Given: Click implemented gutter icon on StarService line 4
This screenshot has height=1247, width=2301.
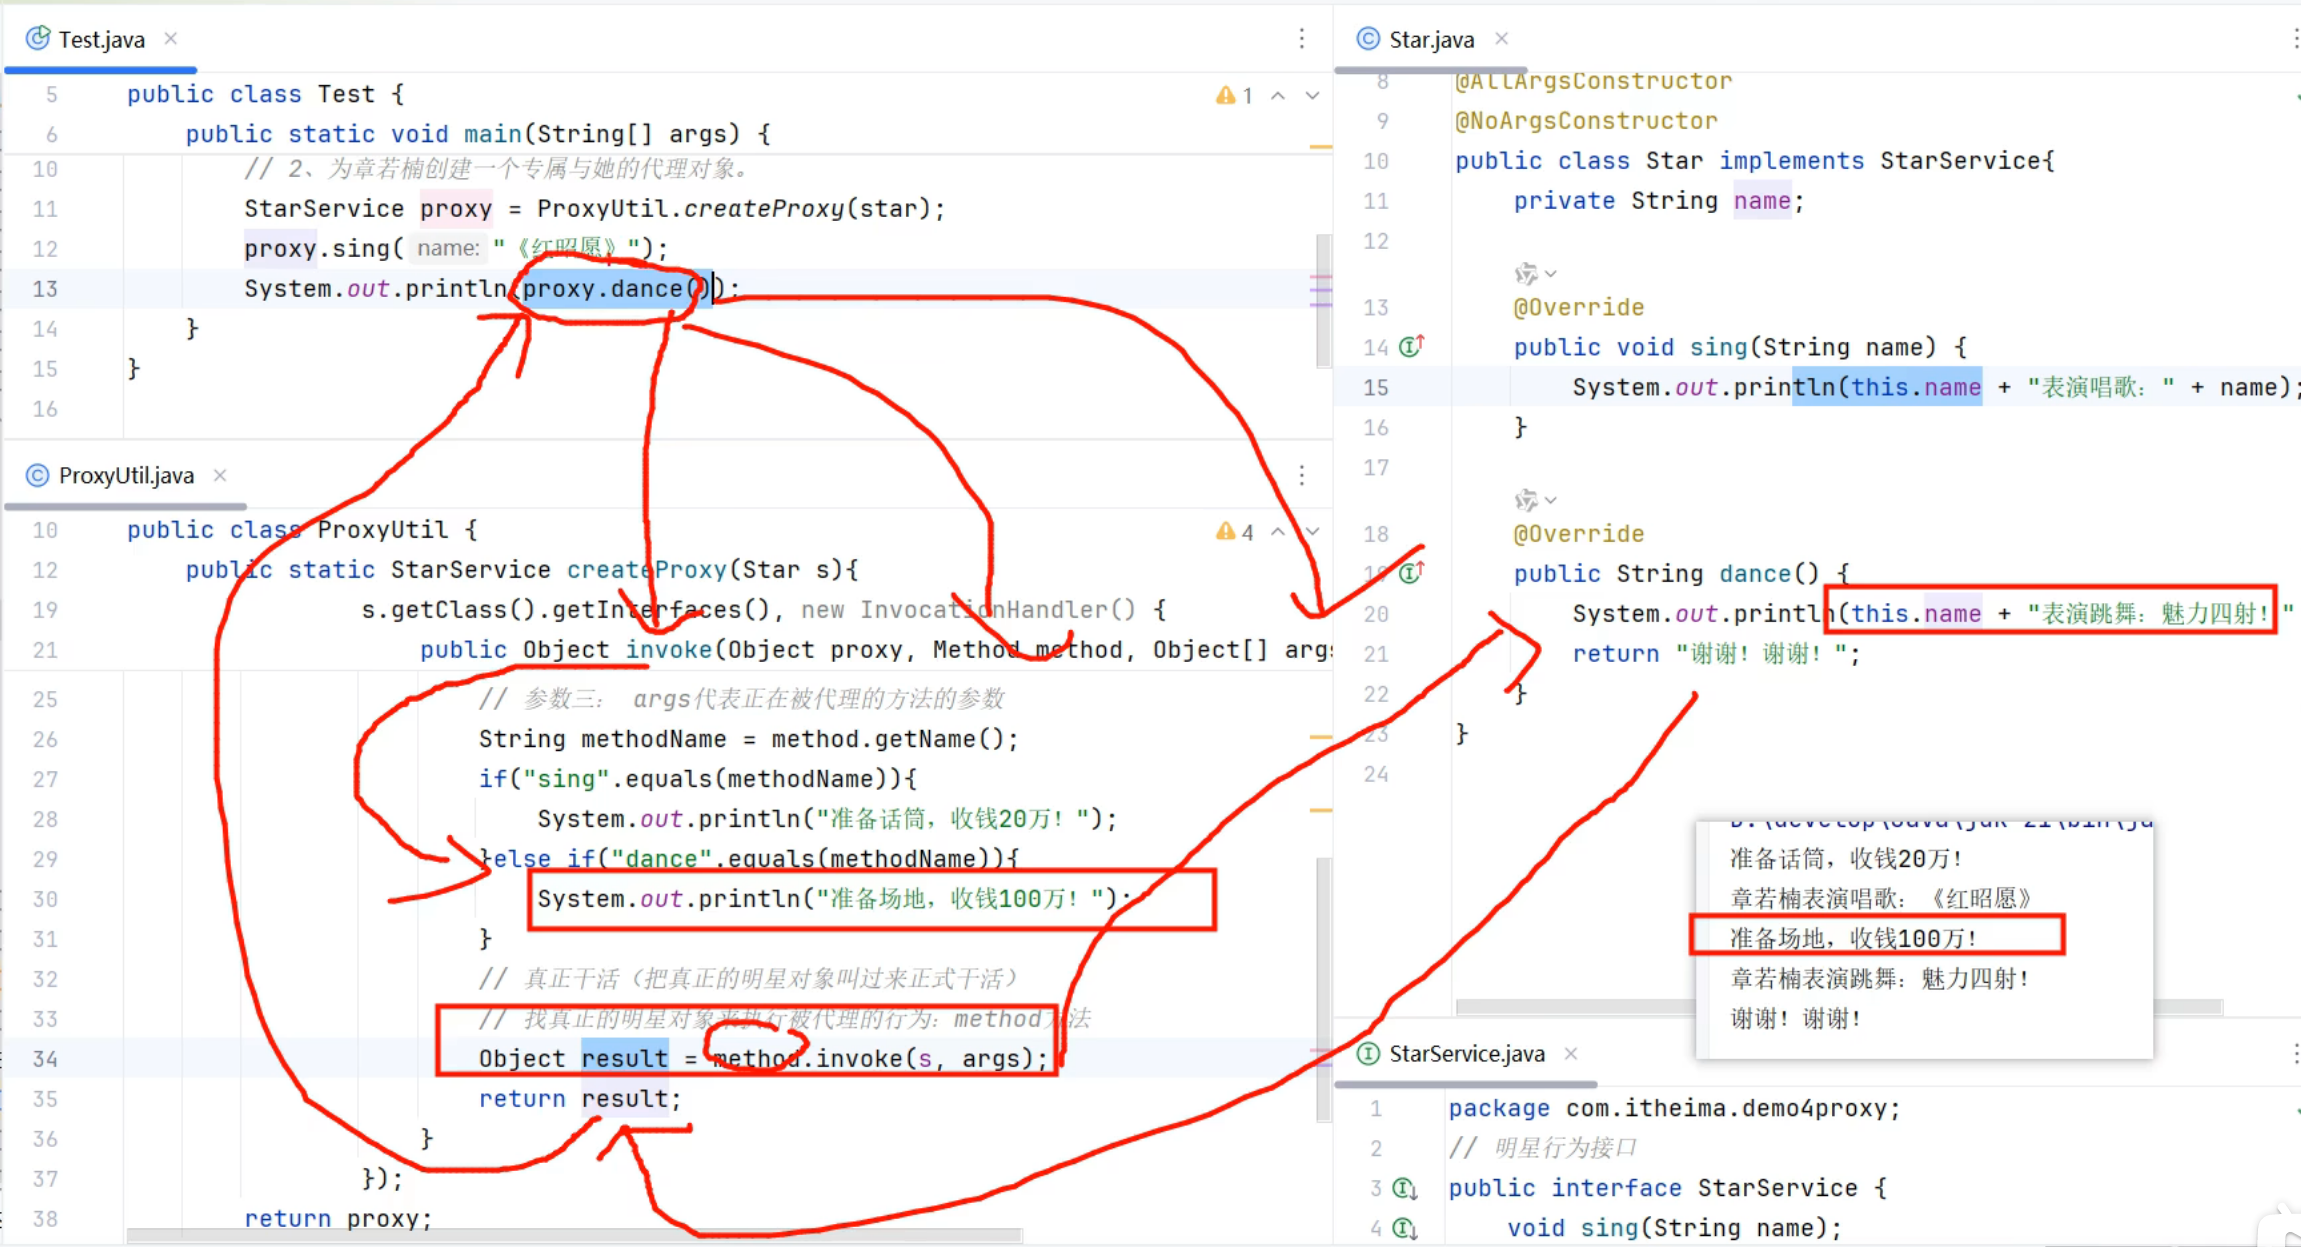Looking at the screenshot, I should pos(1405,1228).
